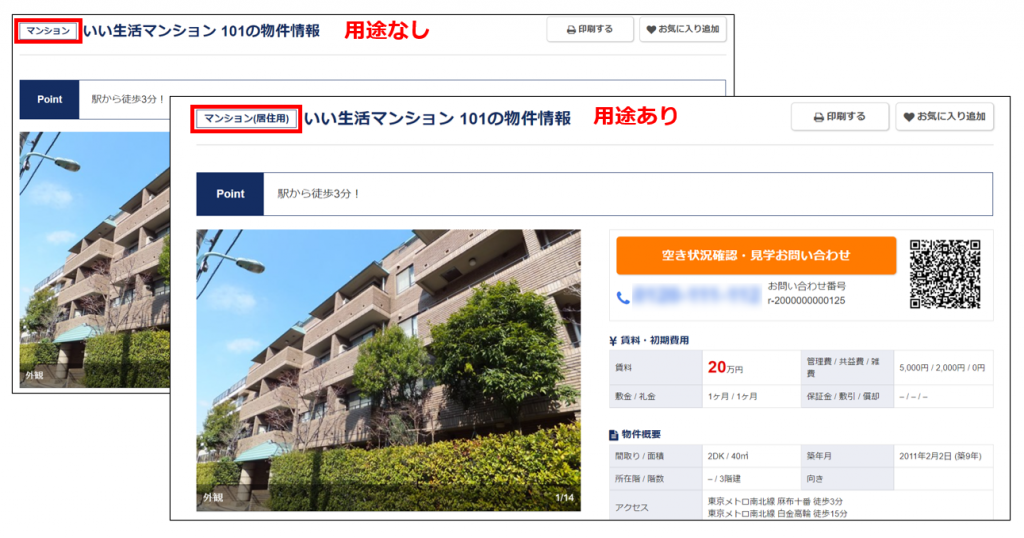This screenshot has height=538, width=1024.
Task: Click the building photo showing 1/14
Action: pyautogui.click(x=388, y=370)
